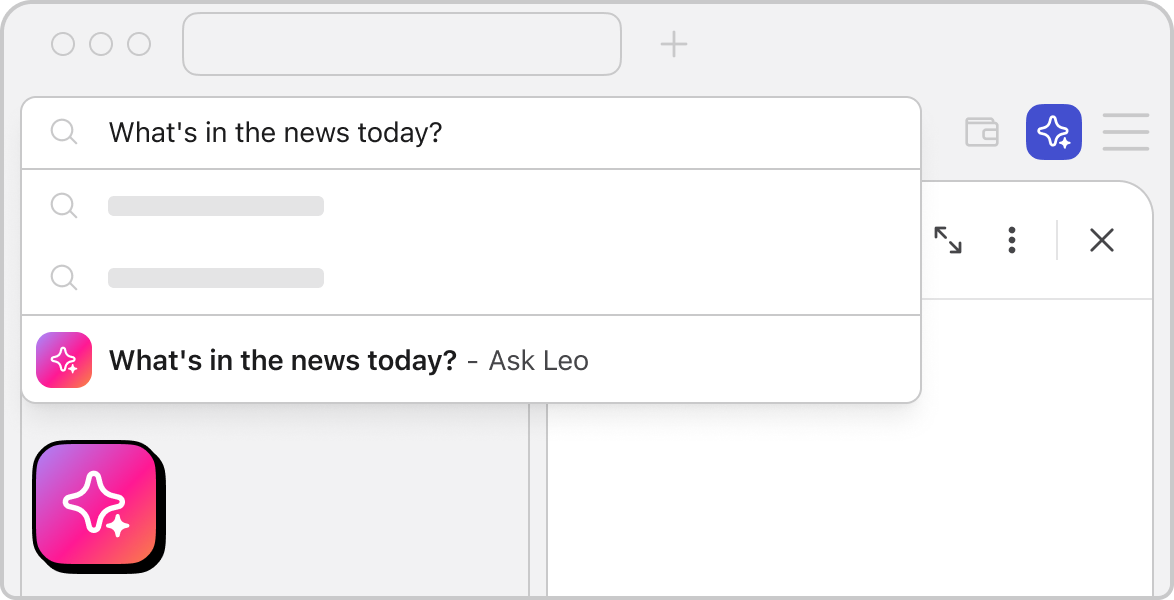
Task: Click the second suggestion's search icon
Action: tap(64, 278)
